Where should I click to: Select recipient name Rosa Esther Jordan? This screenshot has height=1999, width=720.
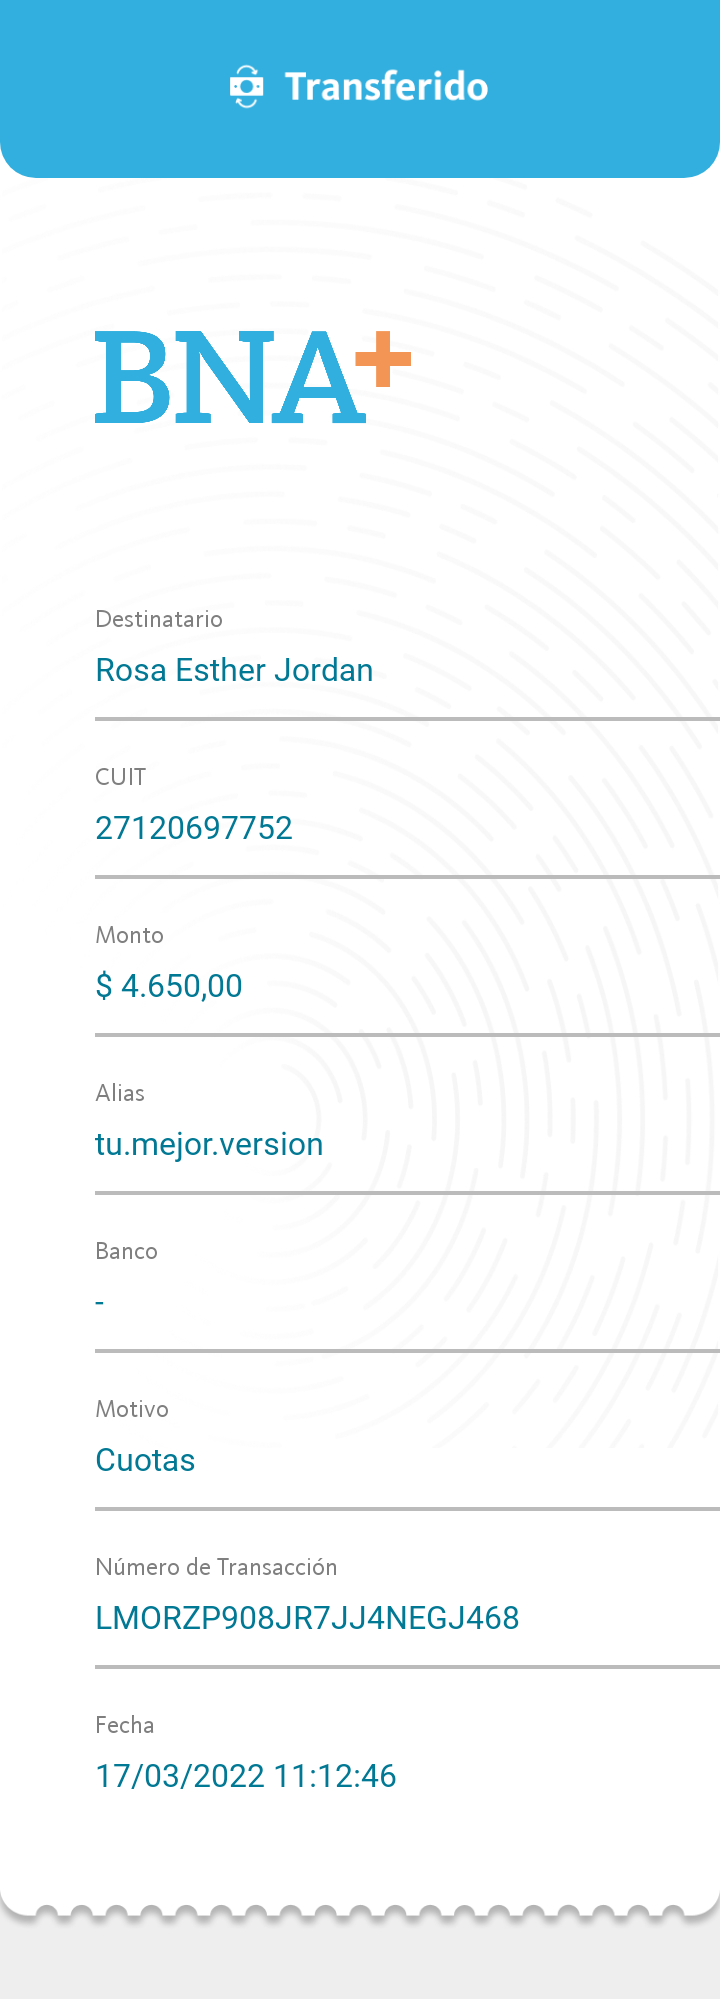234,670
